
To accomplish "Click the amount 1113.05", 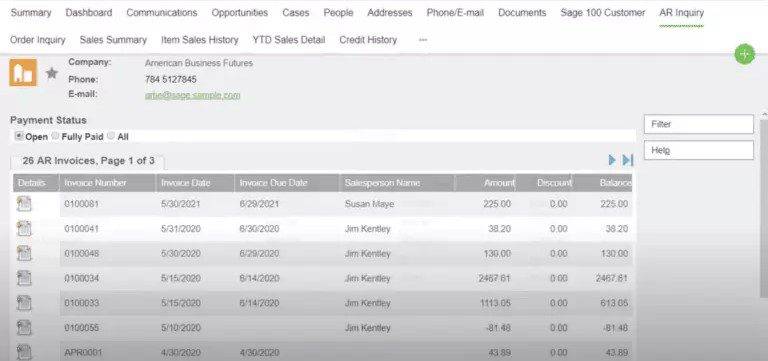I will tap(495, 303).
